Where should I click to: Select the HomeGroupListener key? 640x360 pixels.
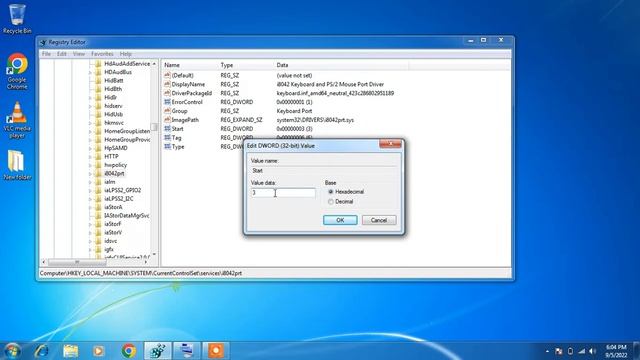[127, 131]
